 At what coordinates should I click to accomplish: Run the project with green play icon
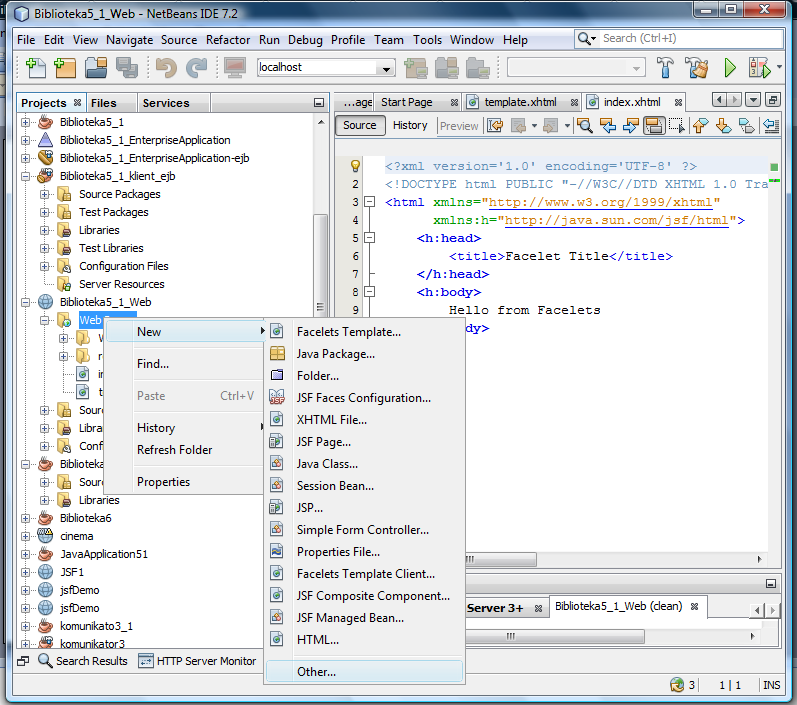click(x=730, y=68)
